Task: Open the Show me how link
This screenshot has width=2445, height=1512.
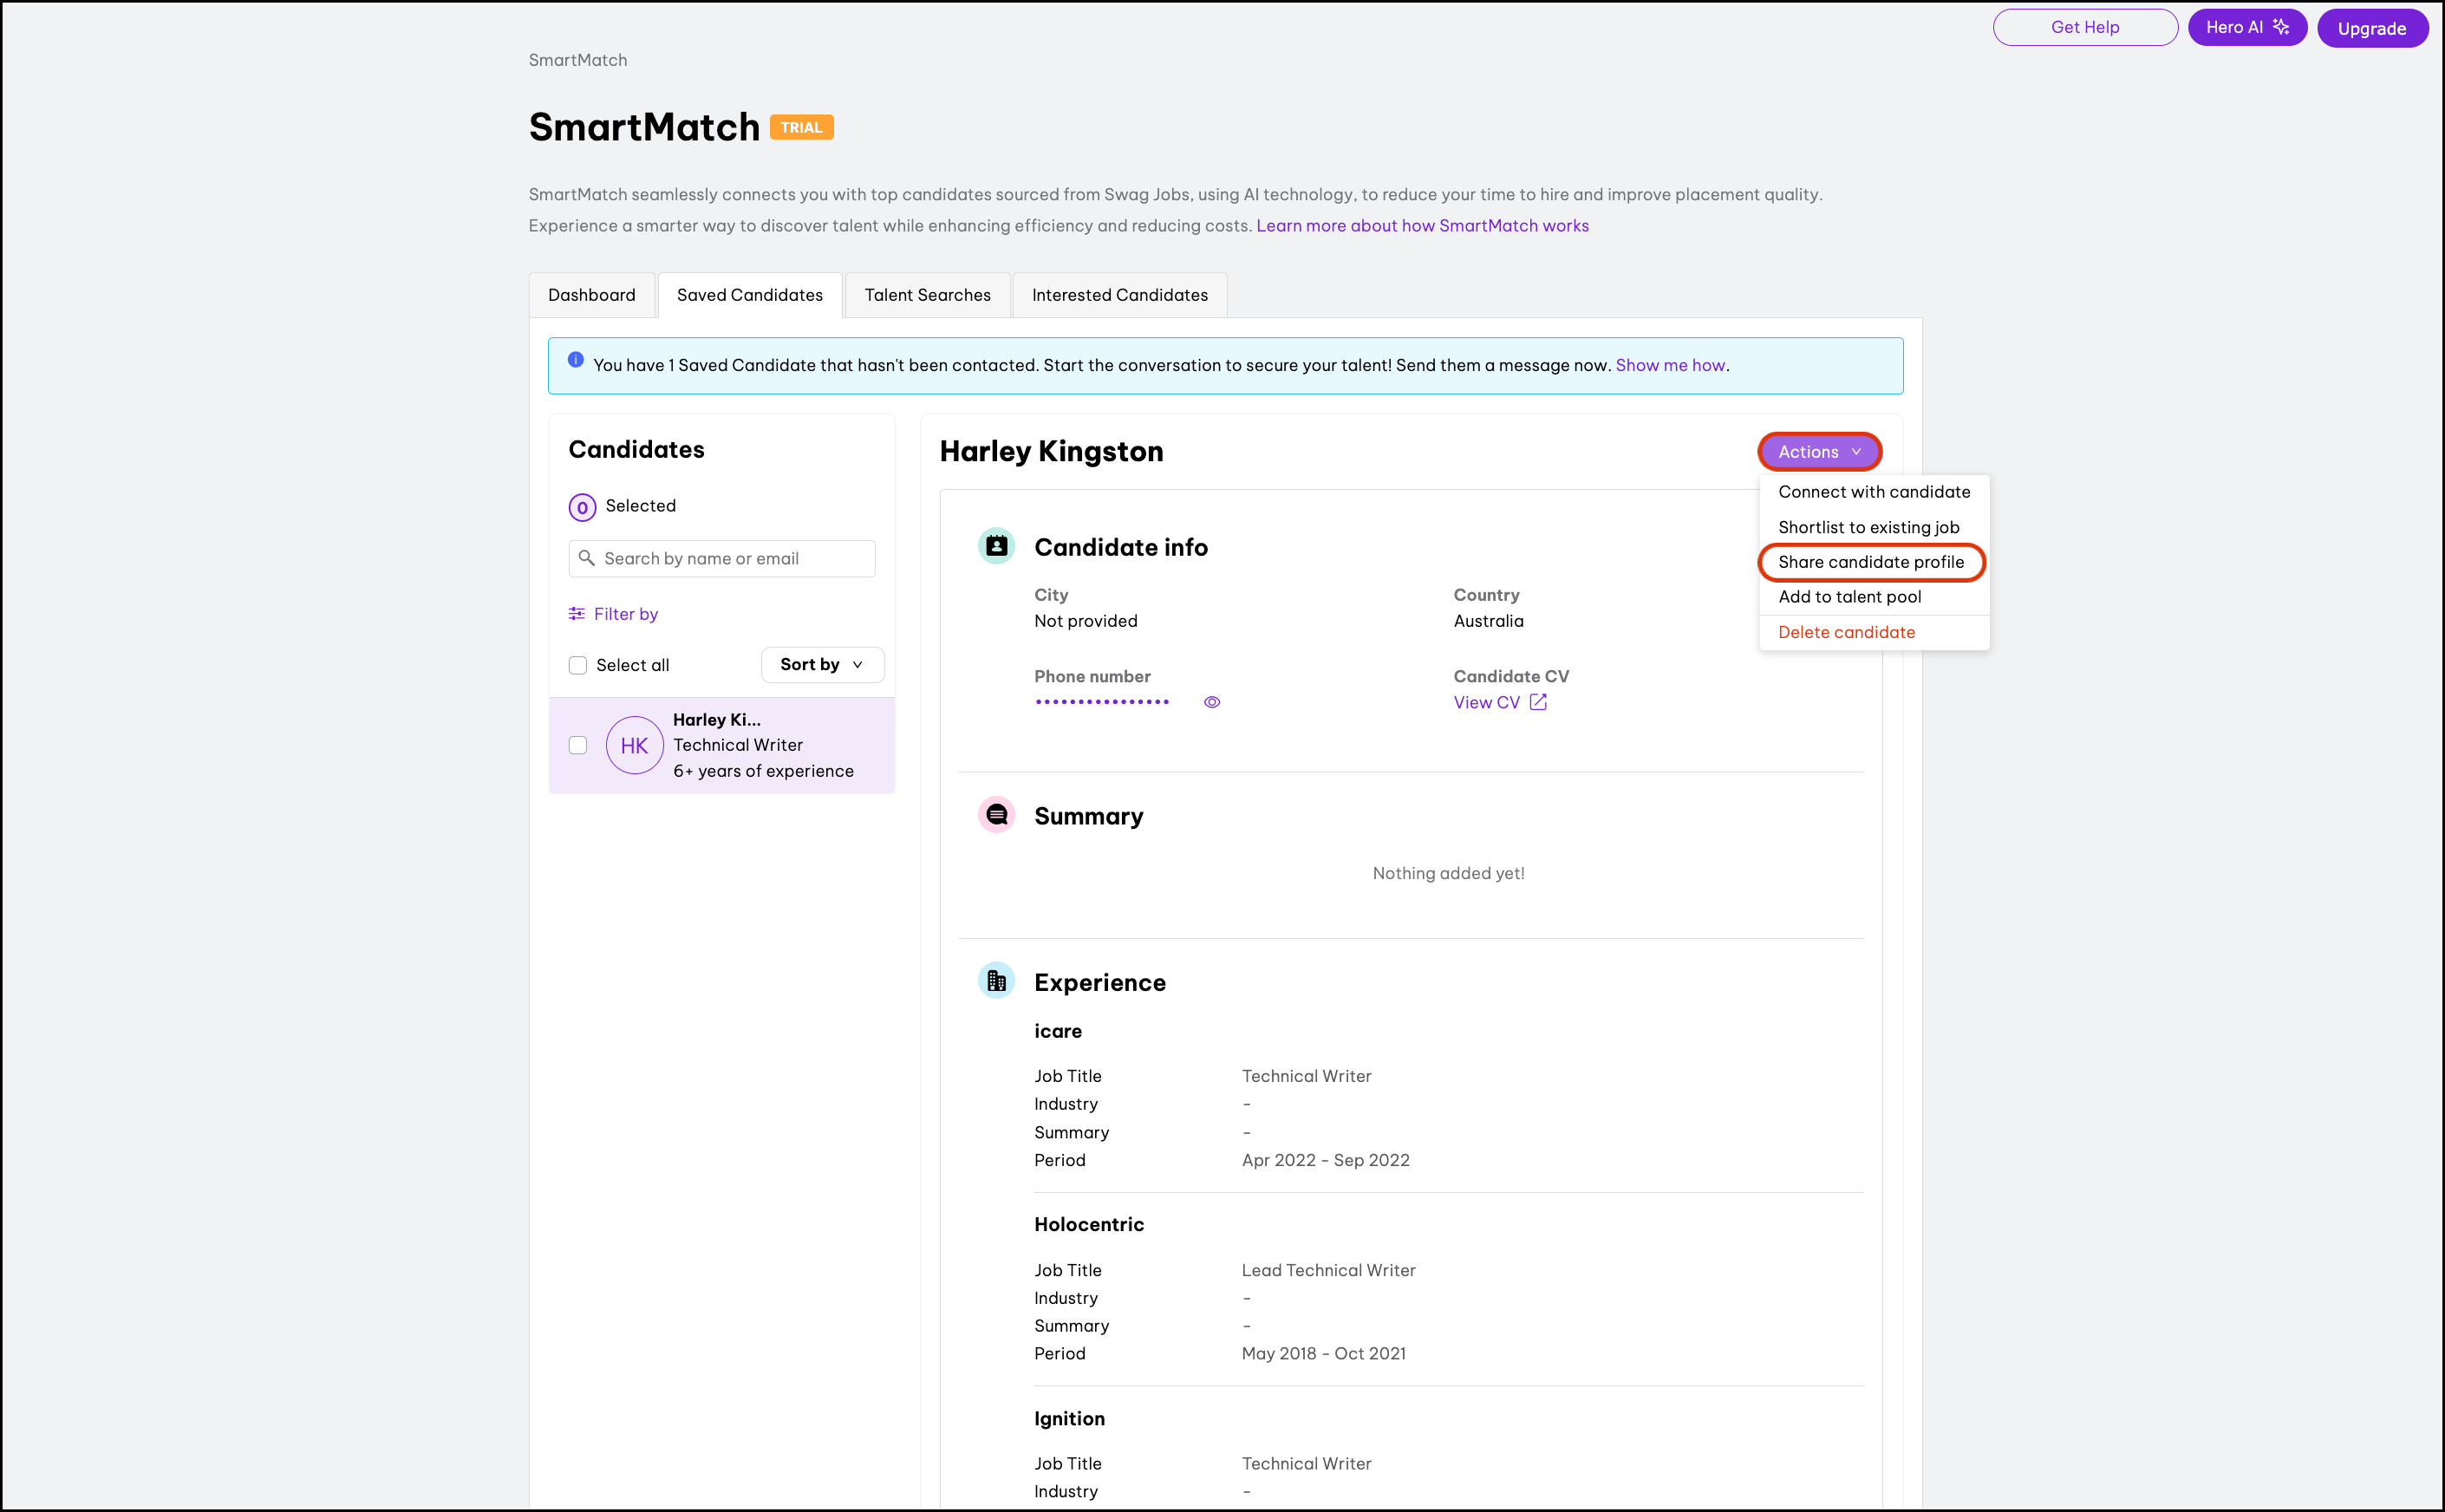Action: click(1669, 365)
